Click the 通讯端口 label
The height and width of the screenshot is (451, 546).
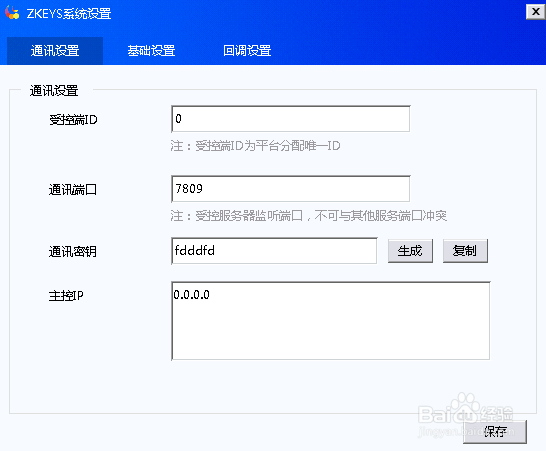pos(73,190)
